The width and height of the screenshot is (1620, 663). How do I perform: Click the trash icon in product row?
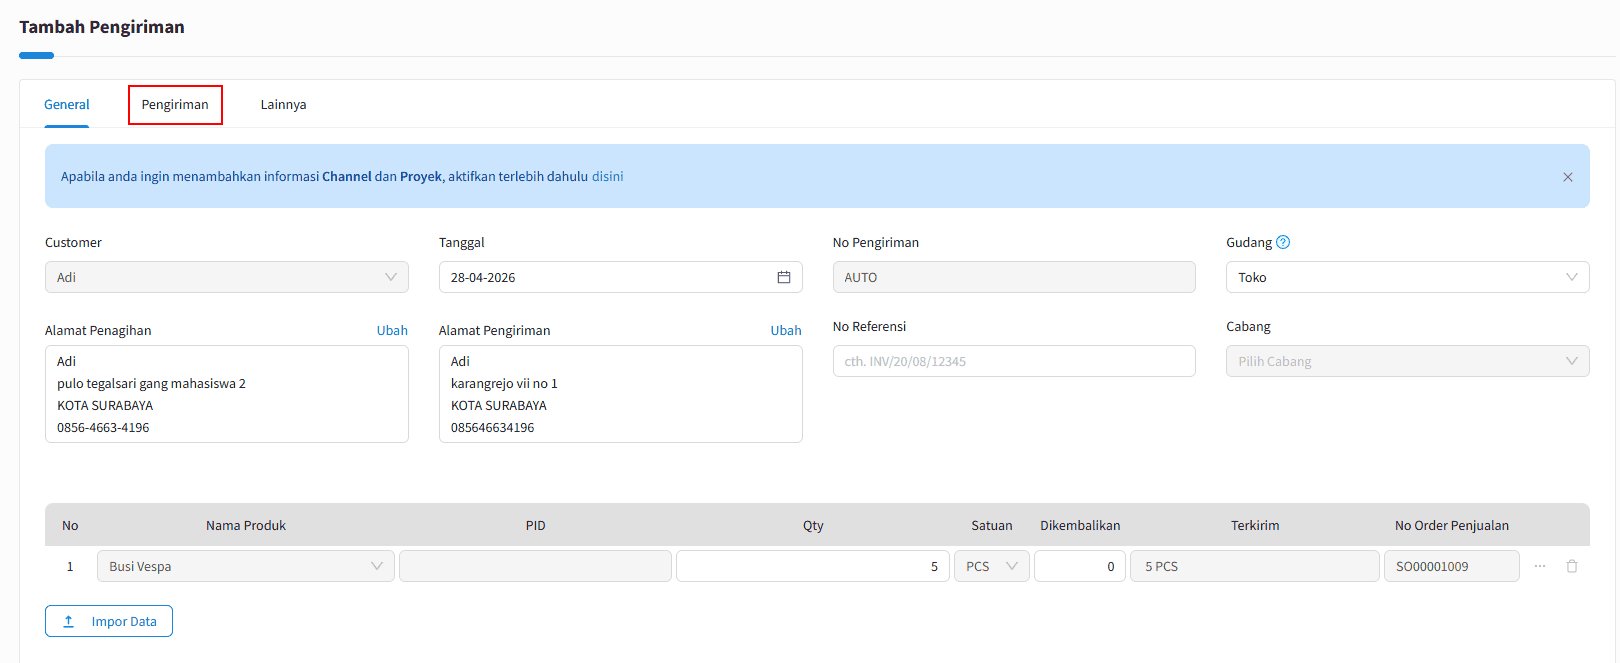tap(1572, 566)
